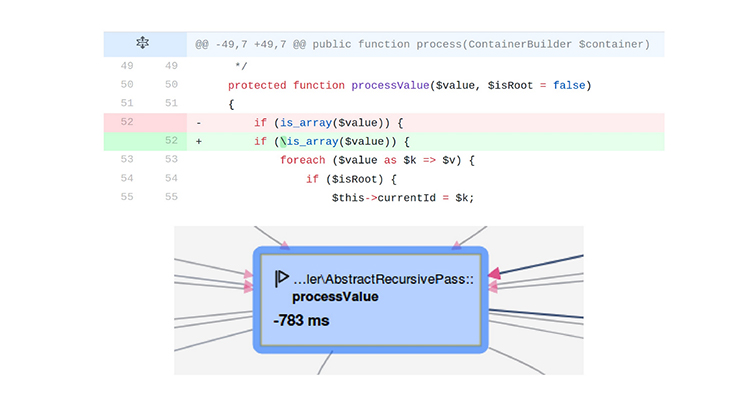The image size is (750, 396).
Task: Select new line number 50
Action: (171, 85)
